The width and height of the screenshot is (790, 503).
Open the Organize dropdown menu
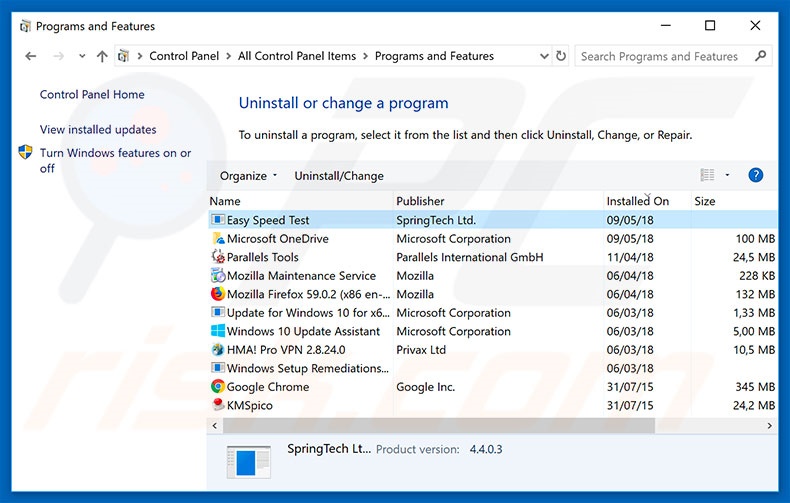(248, 176)
